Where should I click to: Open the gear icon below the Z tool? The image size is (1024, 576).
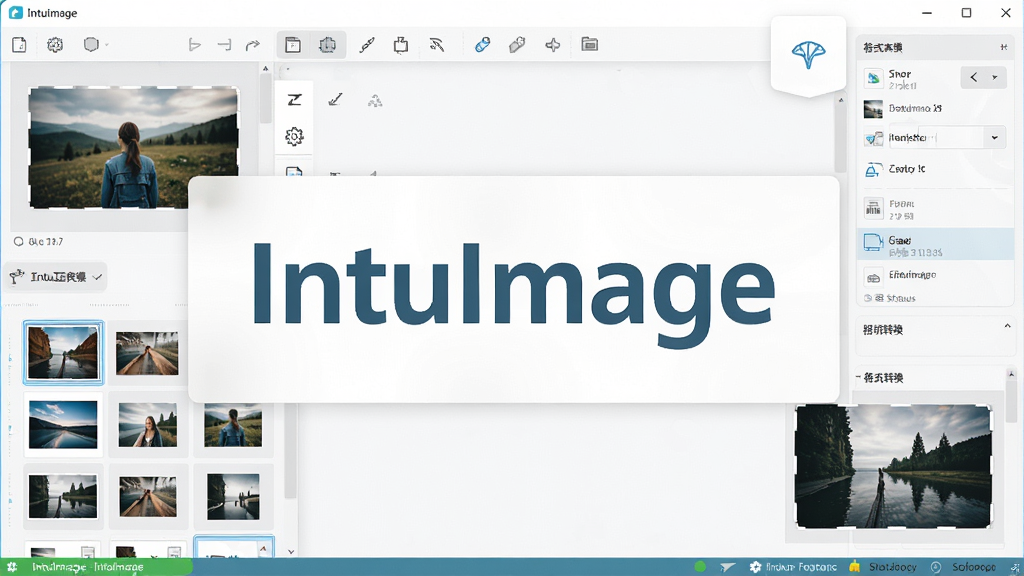[x=295, y=136]
